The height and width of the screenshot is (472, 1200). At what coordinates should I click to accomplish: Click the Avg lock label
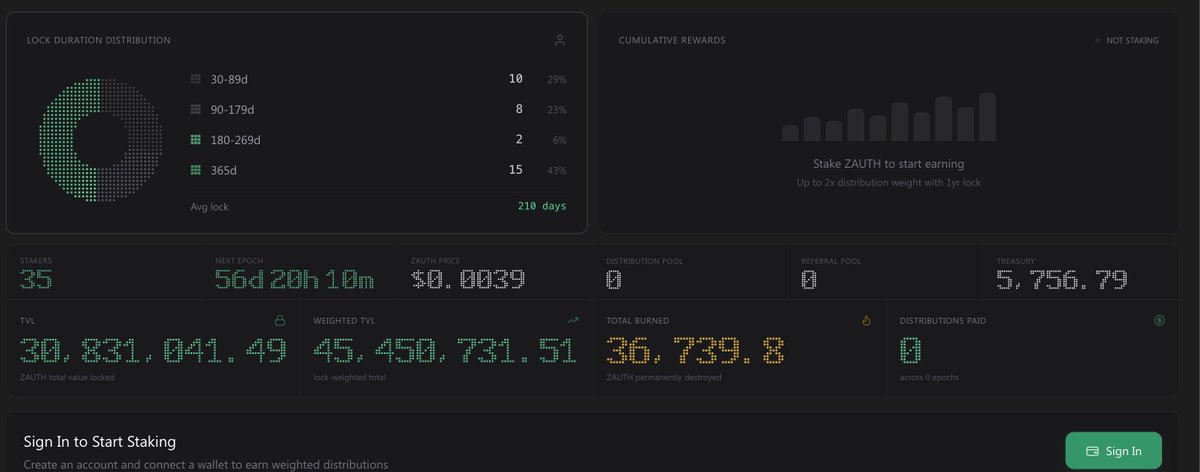click(209, 207)
